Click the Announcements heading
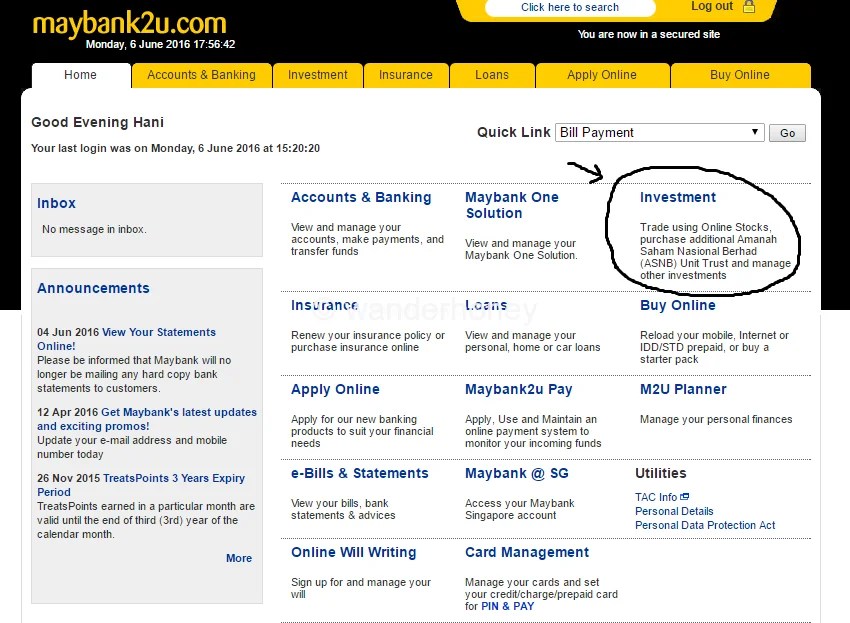The height and width of the screenshot is (623, 850). coord(93,288)
